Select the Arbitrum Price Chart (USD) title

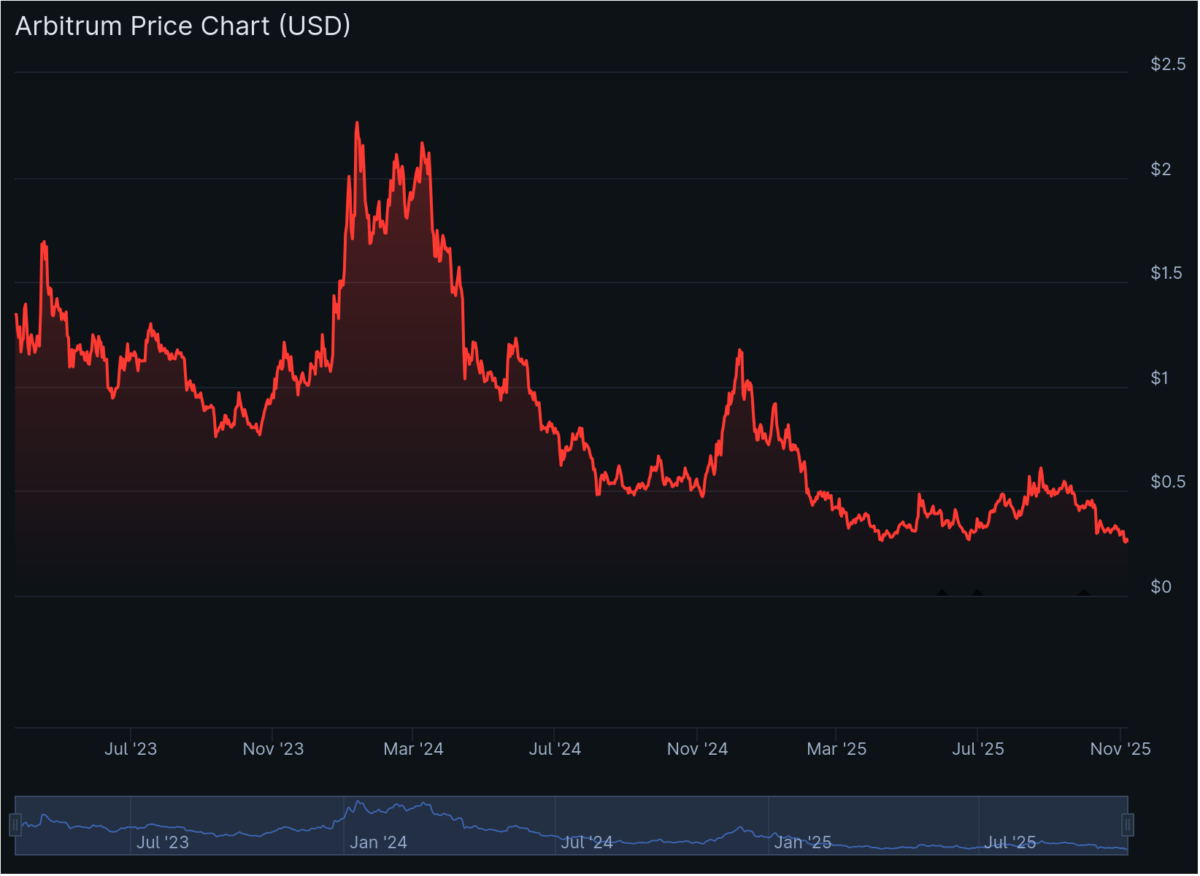click(183, 26)
